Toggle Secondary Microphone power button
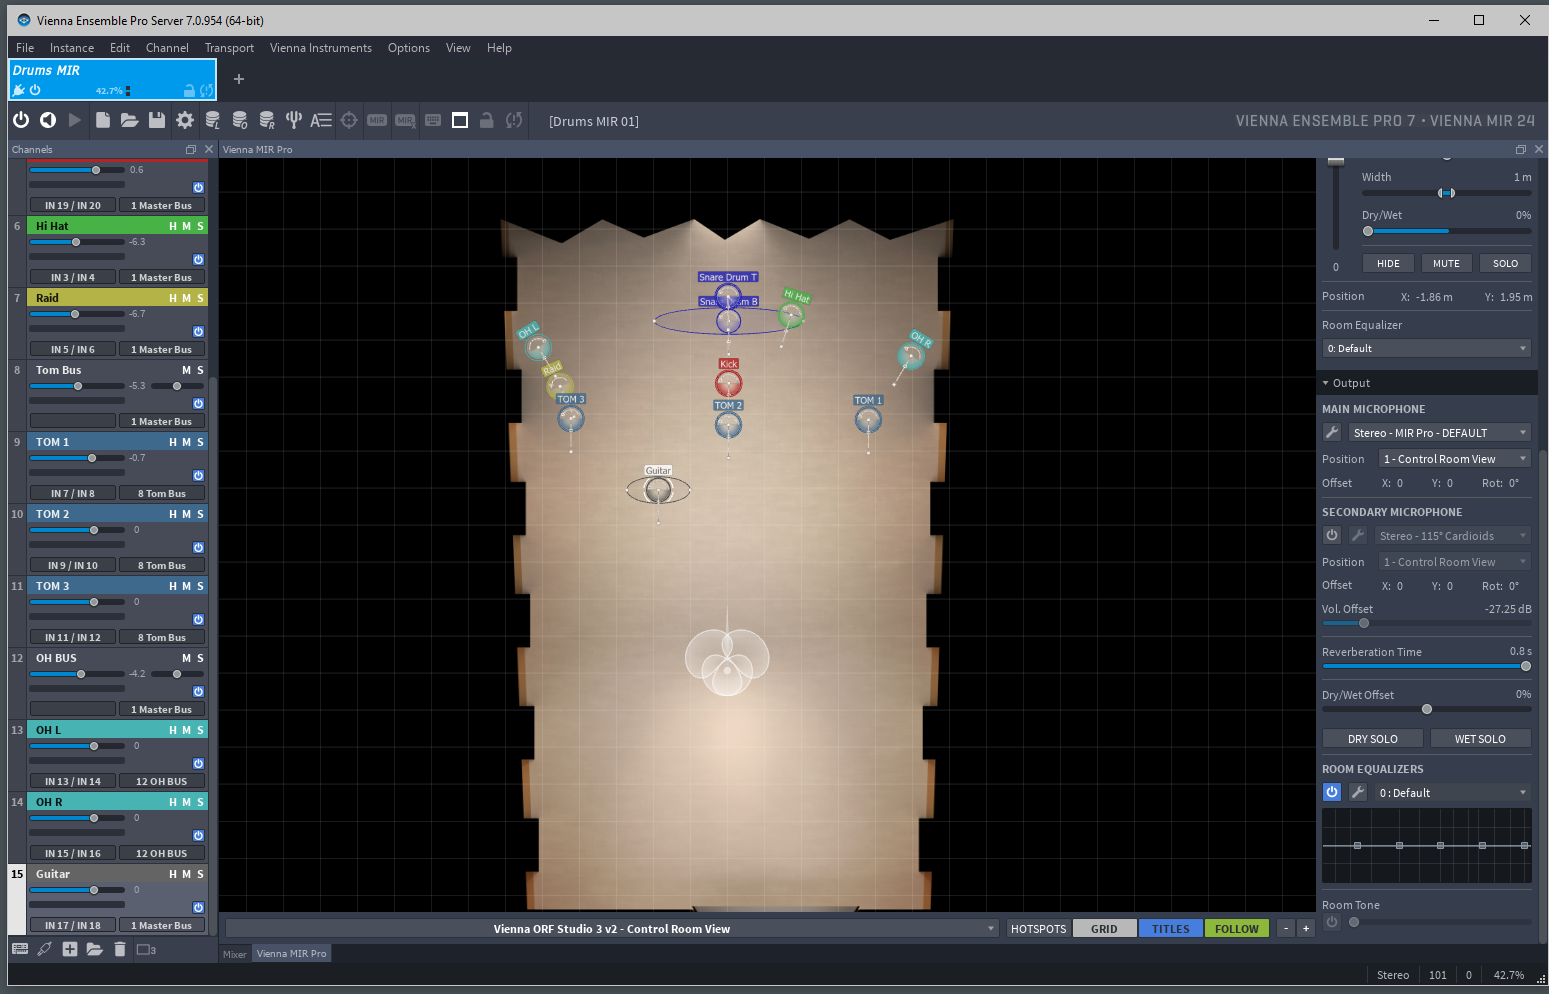This screenshot has width=1549, height=994. coord(1332,535)
